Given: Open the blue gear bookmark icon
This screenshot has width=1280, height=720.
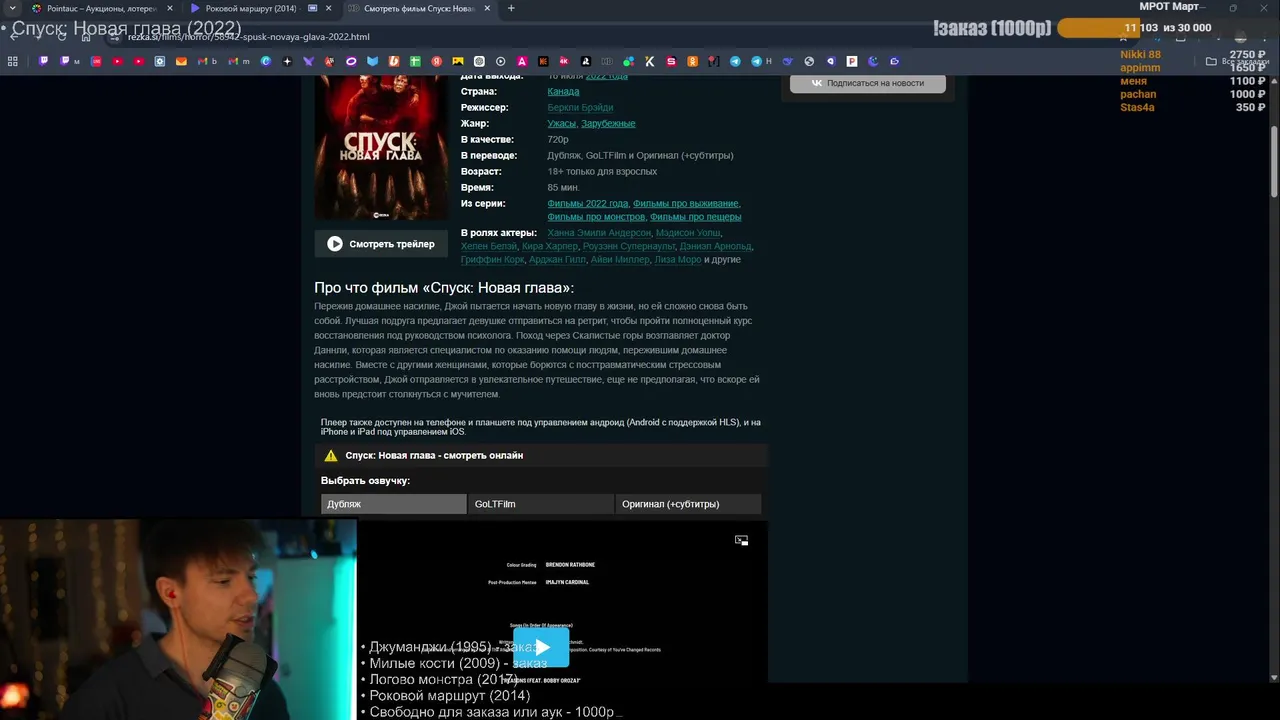Looking at the screenshot, I should [x=160, y=61].
